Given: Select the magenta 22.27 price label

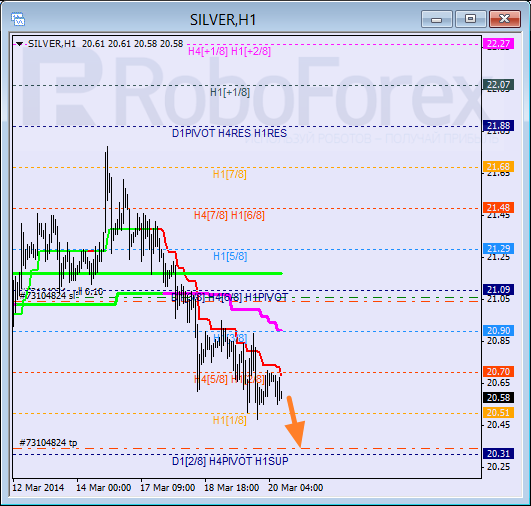Looking at the screenshot, I should tap(498, 44).
